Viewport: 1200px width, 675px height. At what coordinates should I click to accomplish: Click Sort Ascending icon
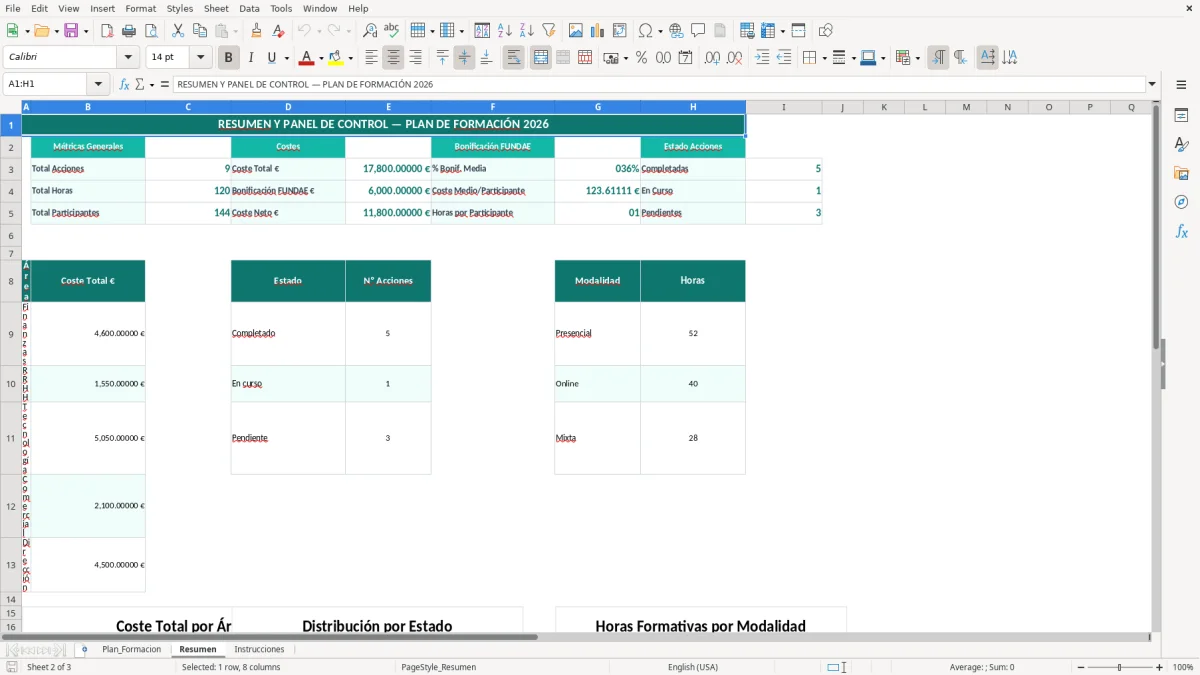pos(504,31)
